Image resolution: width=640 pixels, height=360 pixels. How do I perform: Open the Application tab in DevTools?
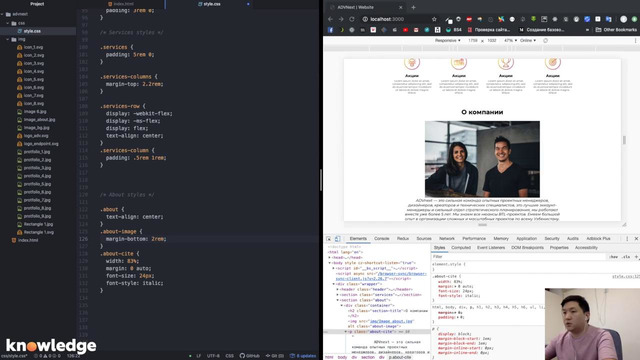526,239
